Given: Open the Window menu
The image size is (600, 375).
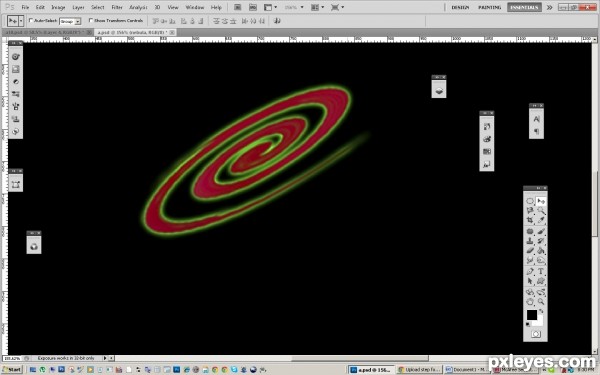Looking at the screenshot, I should pos(195,7).
